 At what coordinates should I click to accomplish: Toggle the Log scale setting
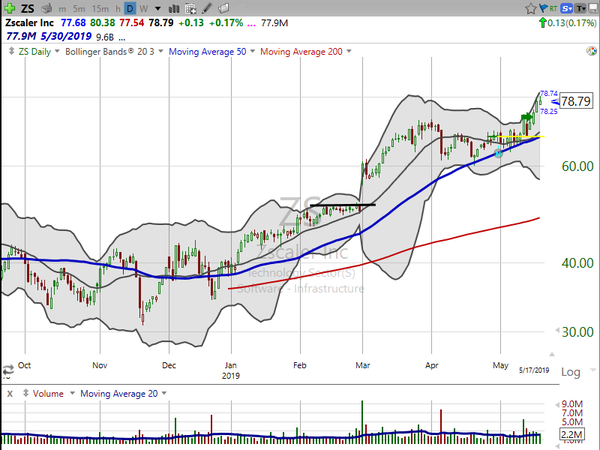point(571,372)
